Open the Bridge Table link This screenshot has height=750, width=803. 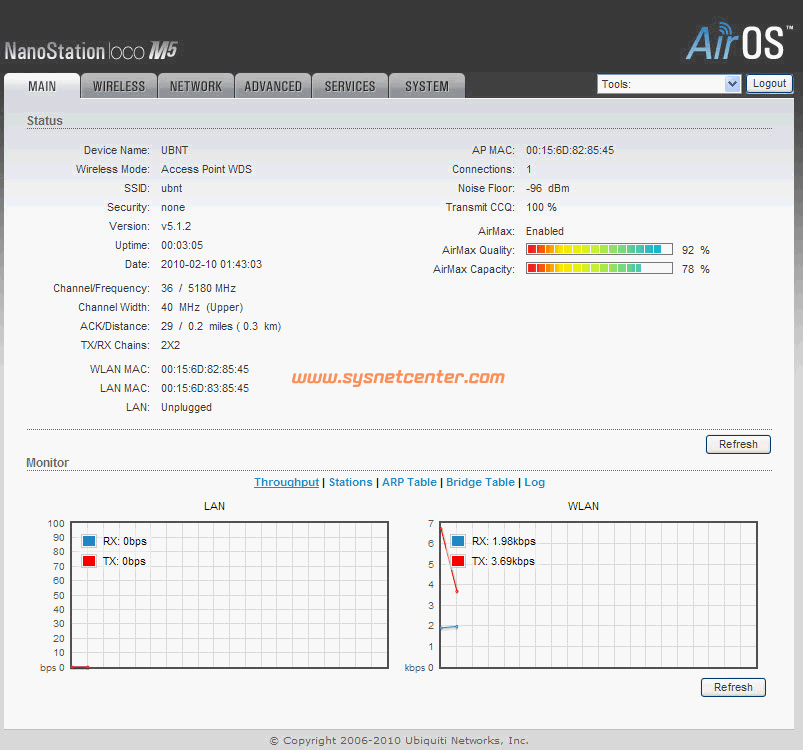coord(480,482)
